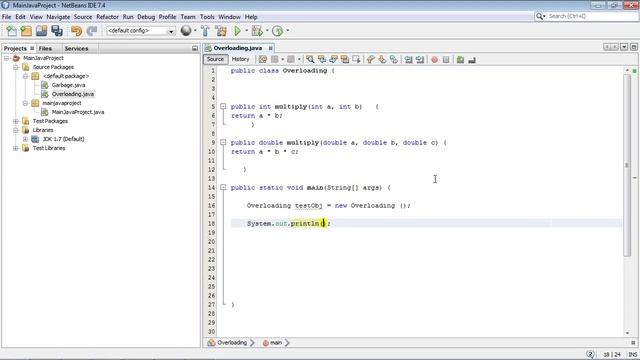Click the editor vertical scrollbar
The width and height of the screenshot is (640, 360).
tap(627, 165)
